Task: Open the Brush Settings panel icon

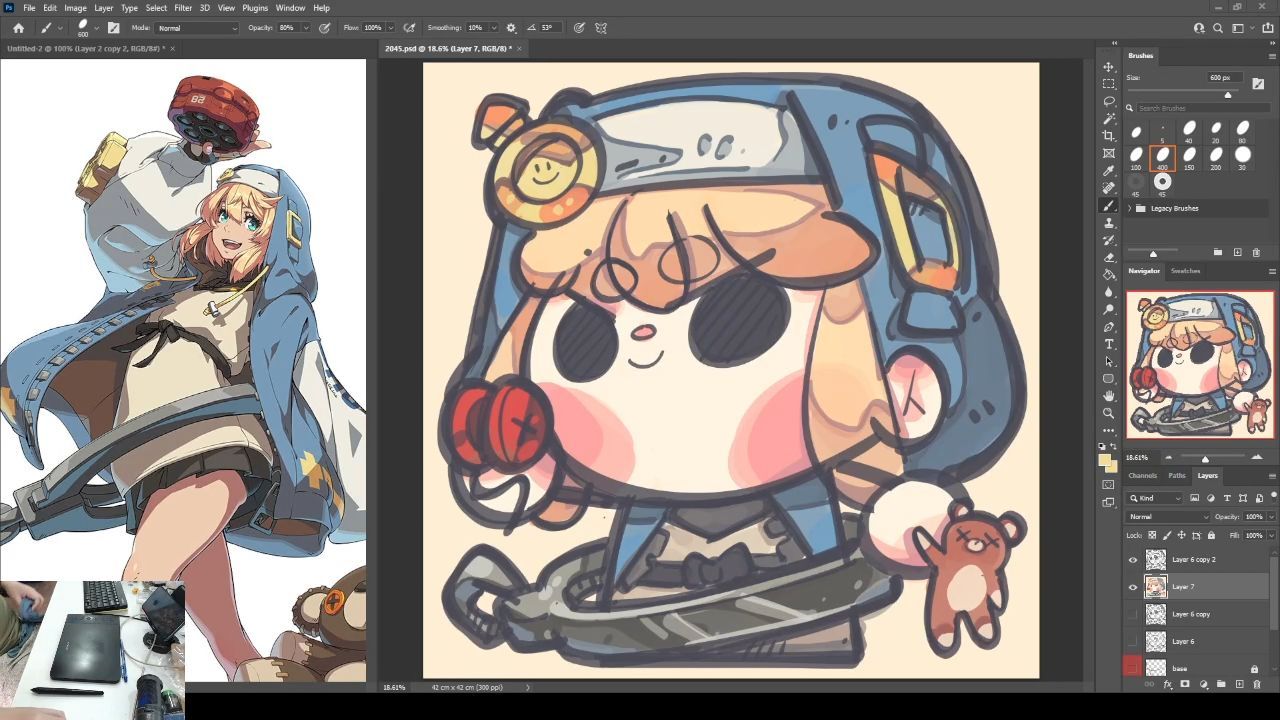Action: point(113,28)
